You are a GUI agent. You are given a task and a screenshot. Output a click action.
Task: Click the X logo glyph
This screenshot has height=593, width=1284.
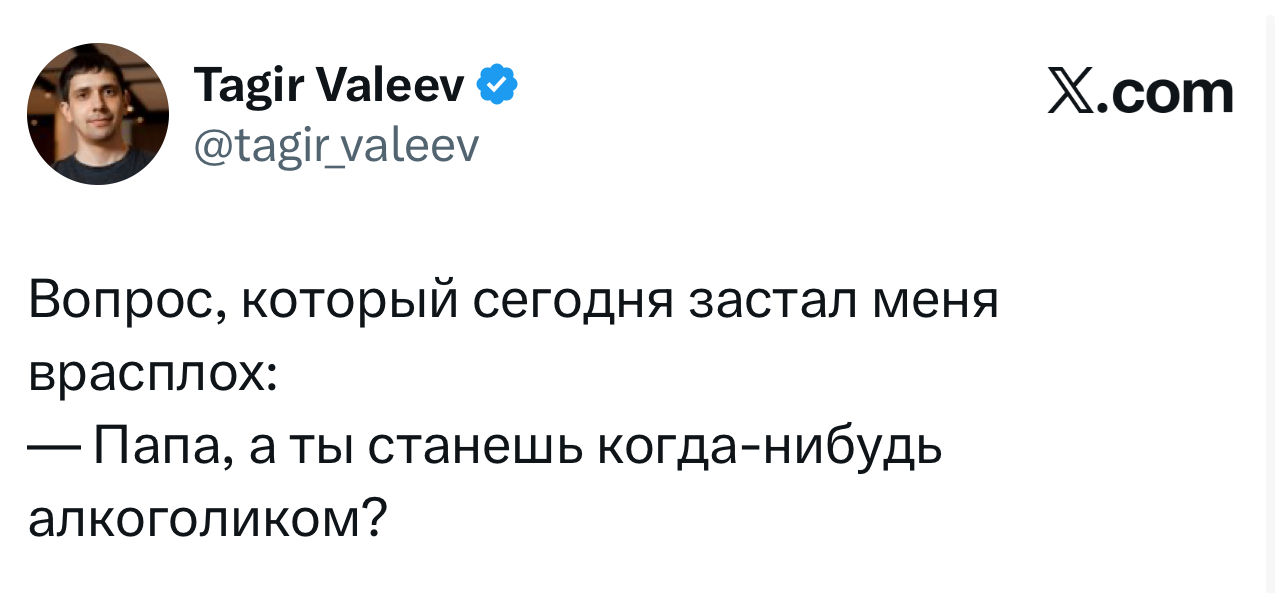pyautogui.click(x=1074, y=94)
